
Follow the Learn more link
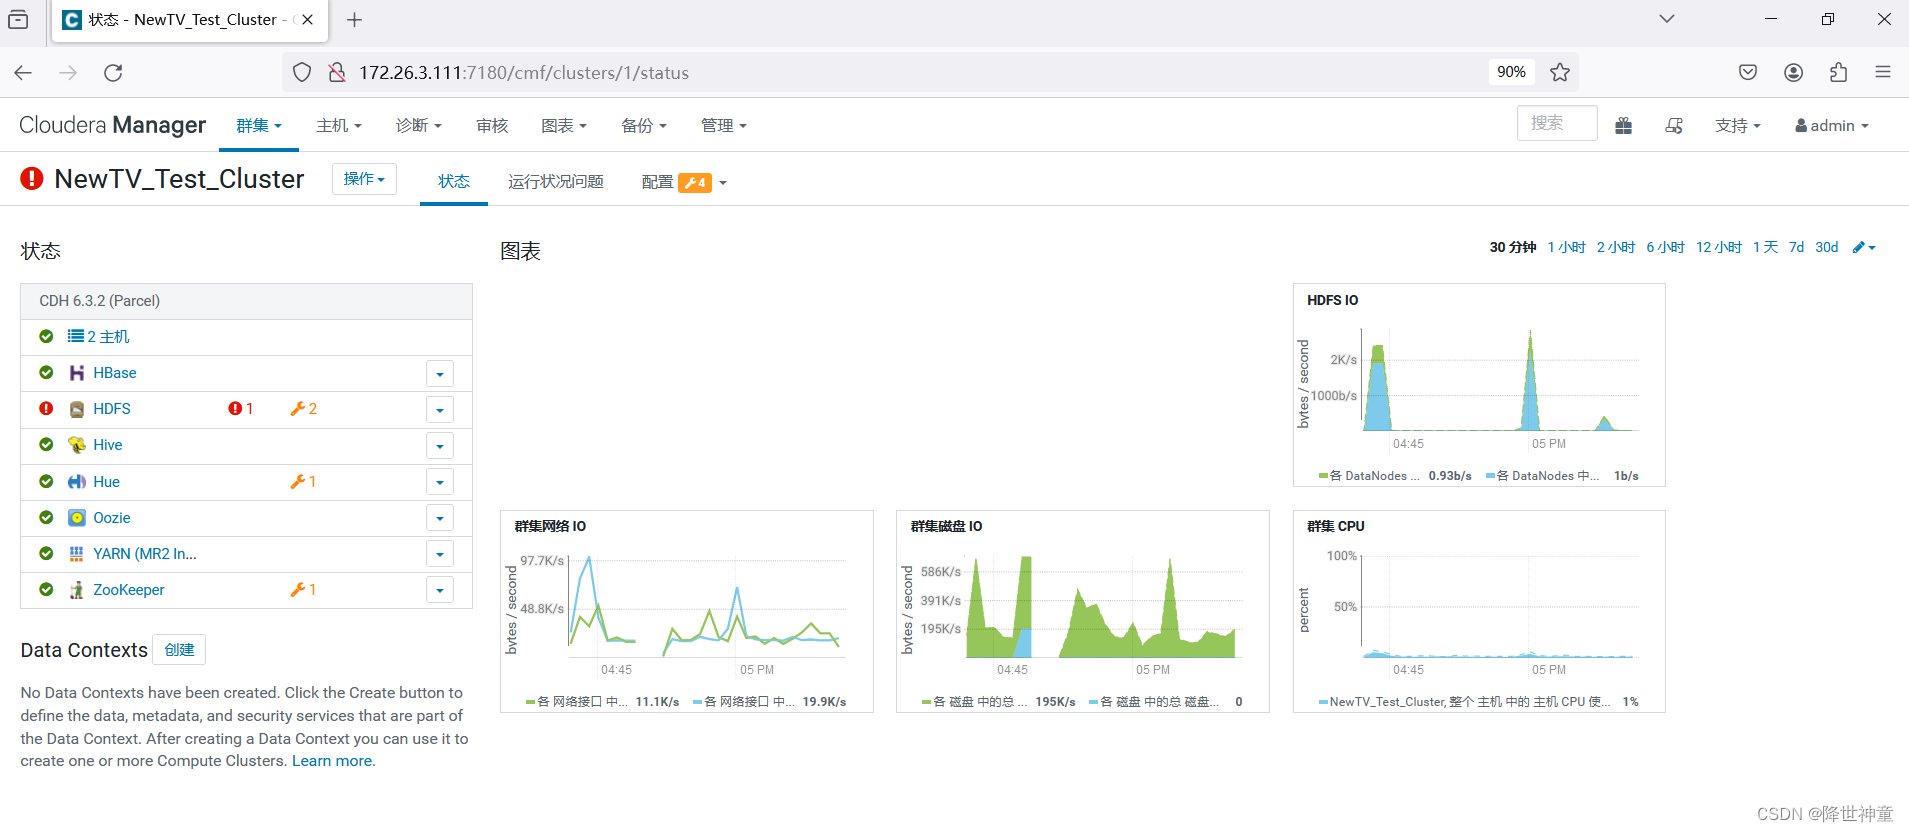click(x=332, y=761)
